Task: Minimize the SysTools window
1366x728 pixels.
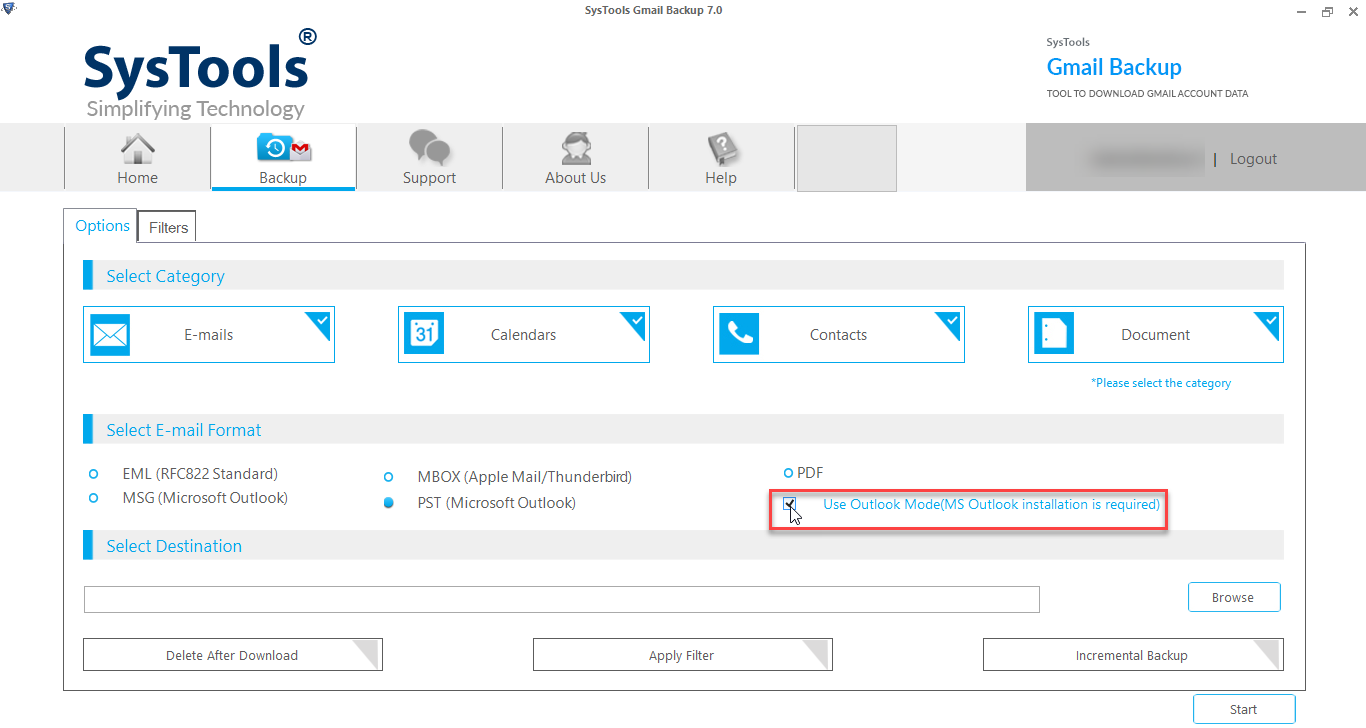Action: (x=1300, y=11)
